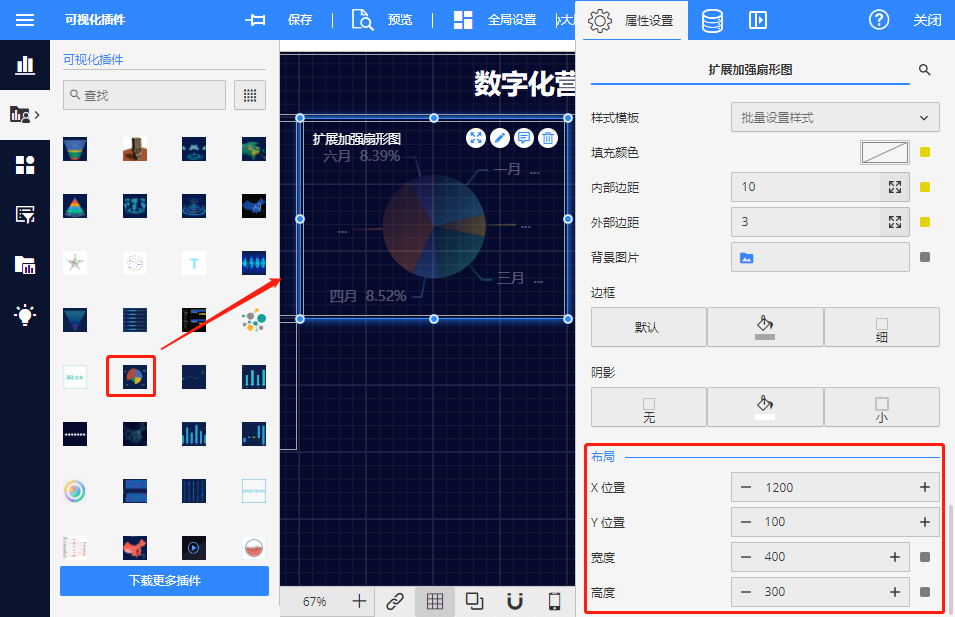Viewport: 955px width, 617px height.
Task: Open the mobile device preview icon
Action: (555, 601)
